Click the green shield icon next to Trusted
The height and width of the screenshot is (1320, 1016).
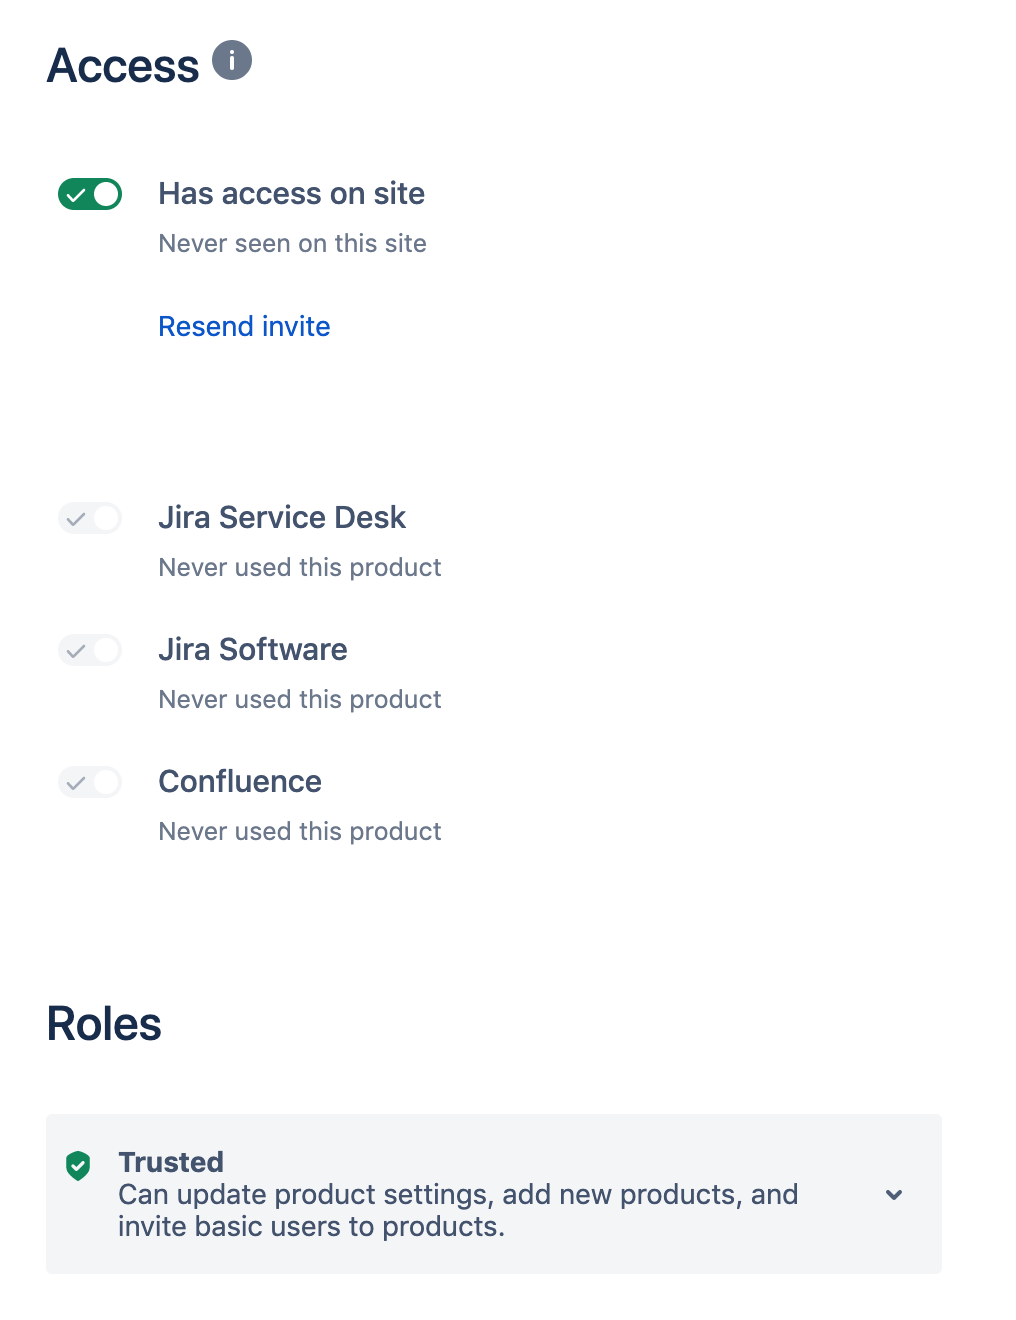[x=78, y=1166]
